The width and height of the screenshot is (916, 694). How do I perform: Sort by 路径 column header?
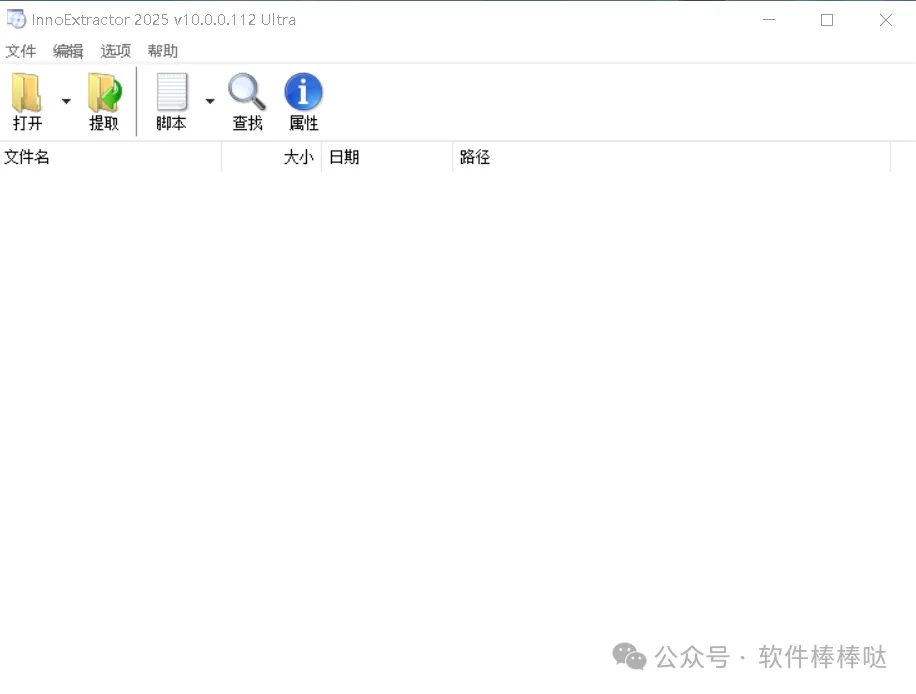pos(672,157)
